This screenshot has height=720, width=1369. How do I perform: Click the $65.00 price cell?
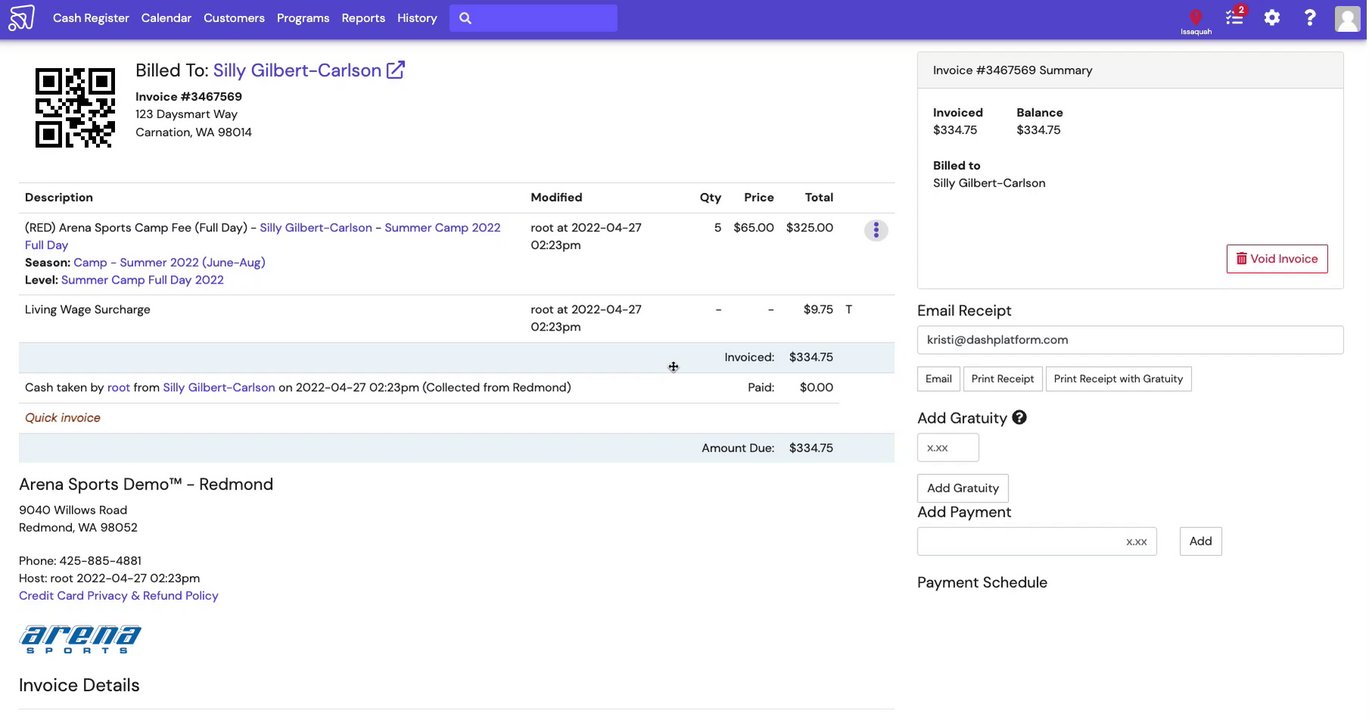tap(754, 228)
